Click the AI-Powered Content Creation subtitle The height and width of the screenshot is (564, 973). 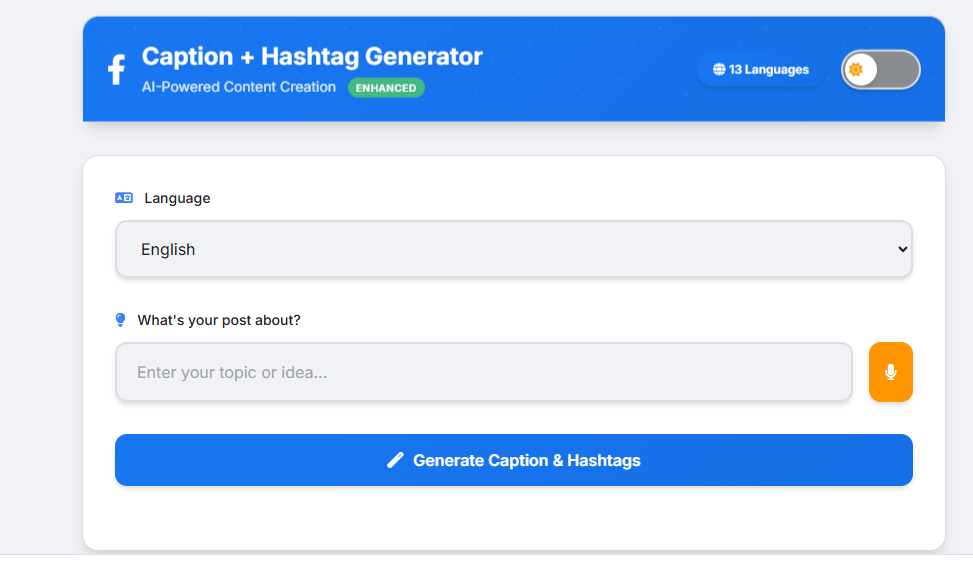point(238,87)
